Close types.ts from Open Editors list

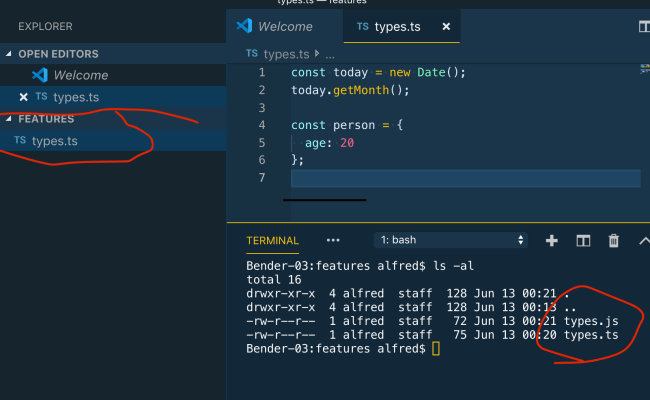24,97
